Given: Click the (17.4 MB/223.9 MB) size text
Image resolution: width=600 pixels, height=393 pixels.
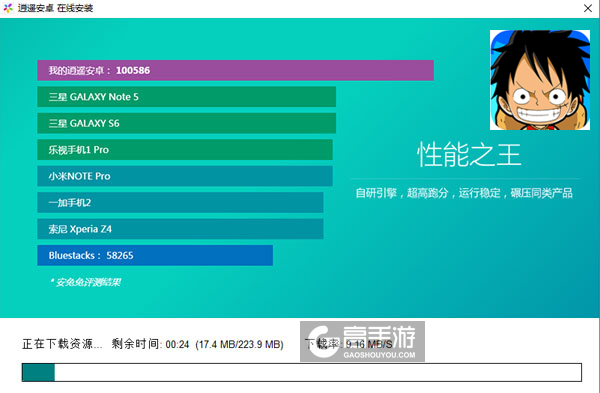Looking at the screenshot, I should coord(240,344).
